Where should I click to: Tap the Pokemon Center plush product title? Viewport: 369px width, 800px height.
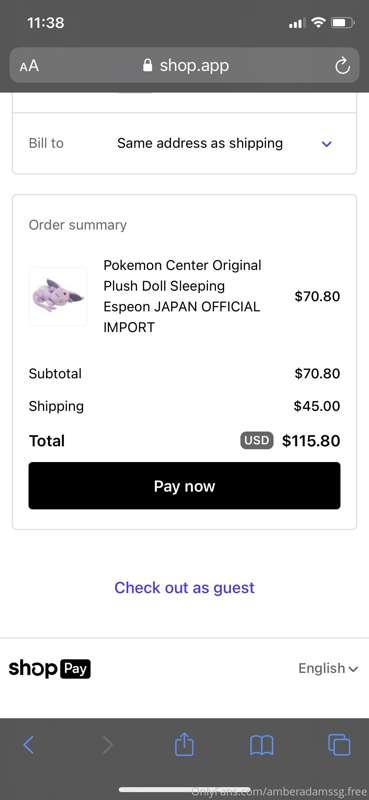coord(182,296)
